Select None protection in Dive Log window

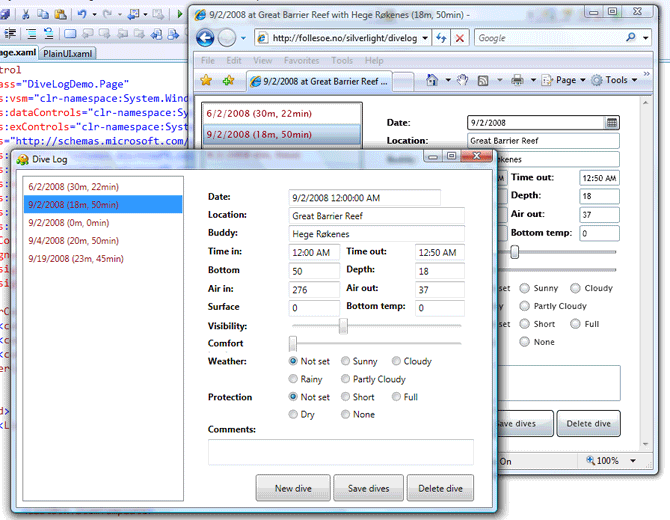pos(345,414)
